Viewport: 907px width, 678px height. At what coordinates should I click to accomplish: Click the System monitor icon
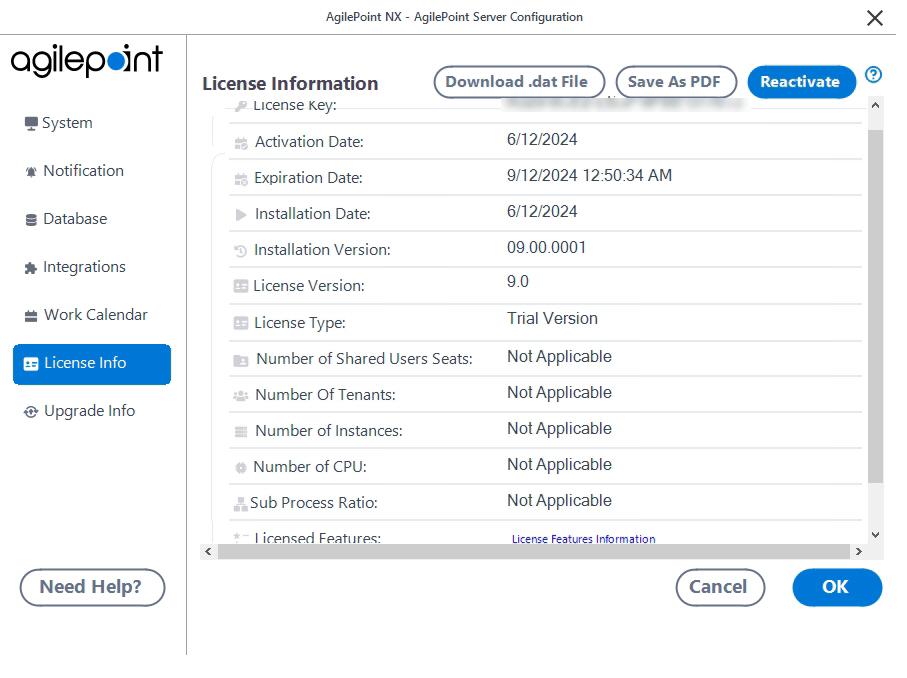click(x=31, y=123)
